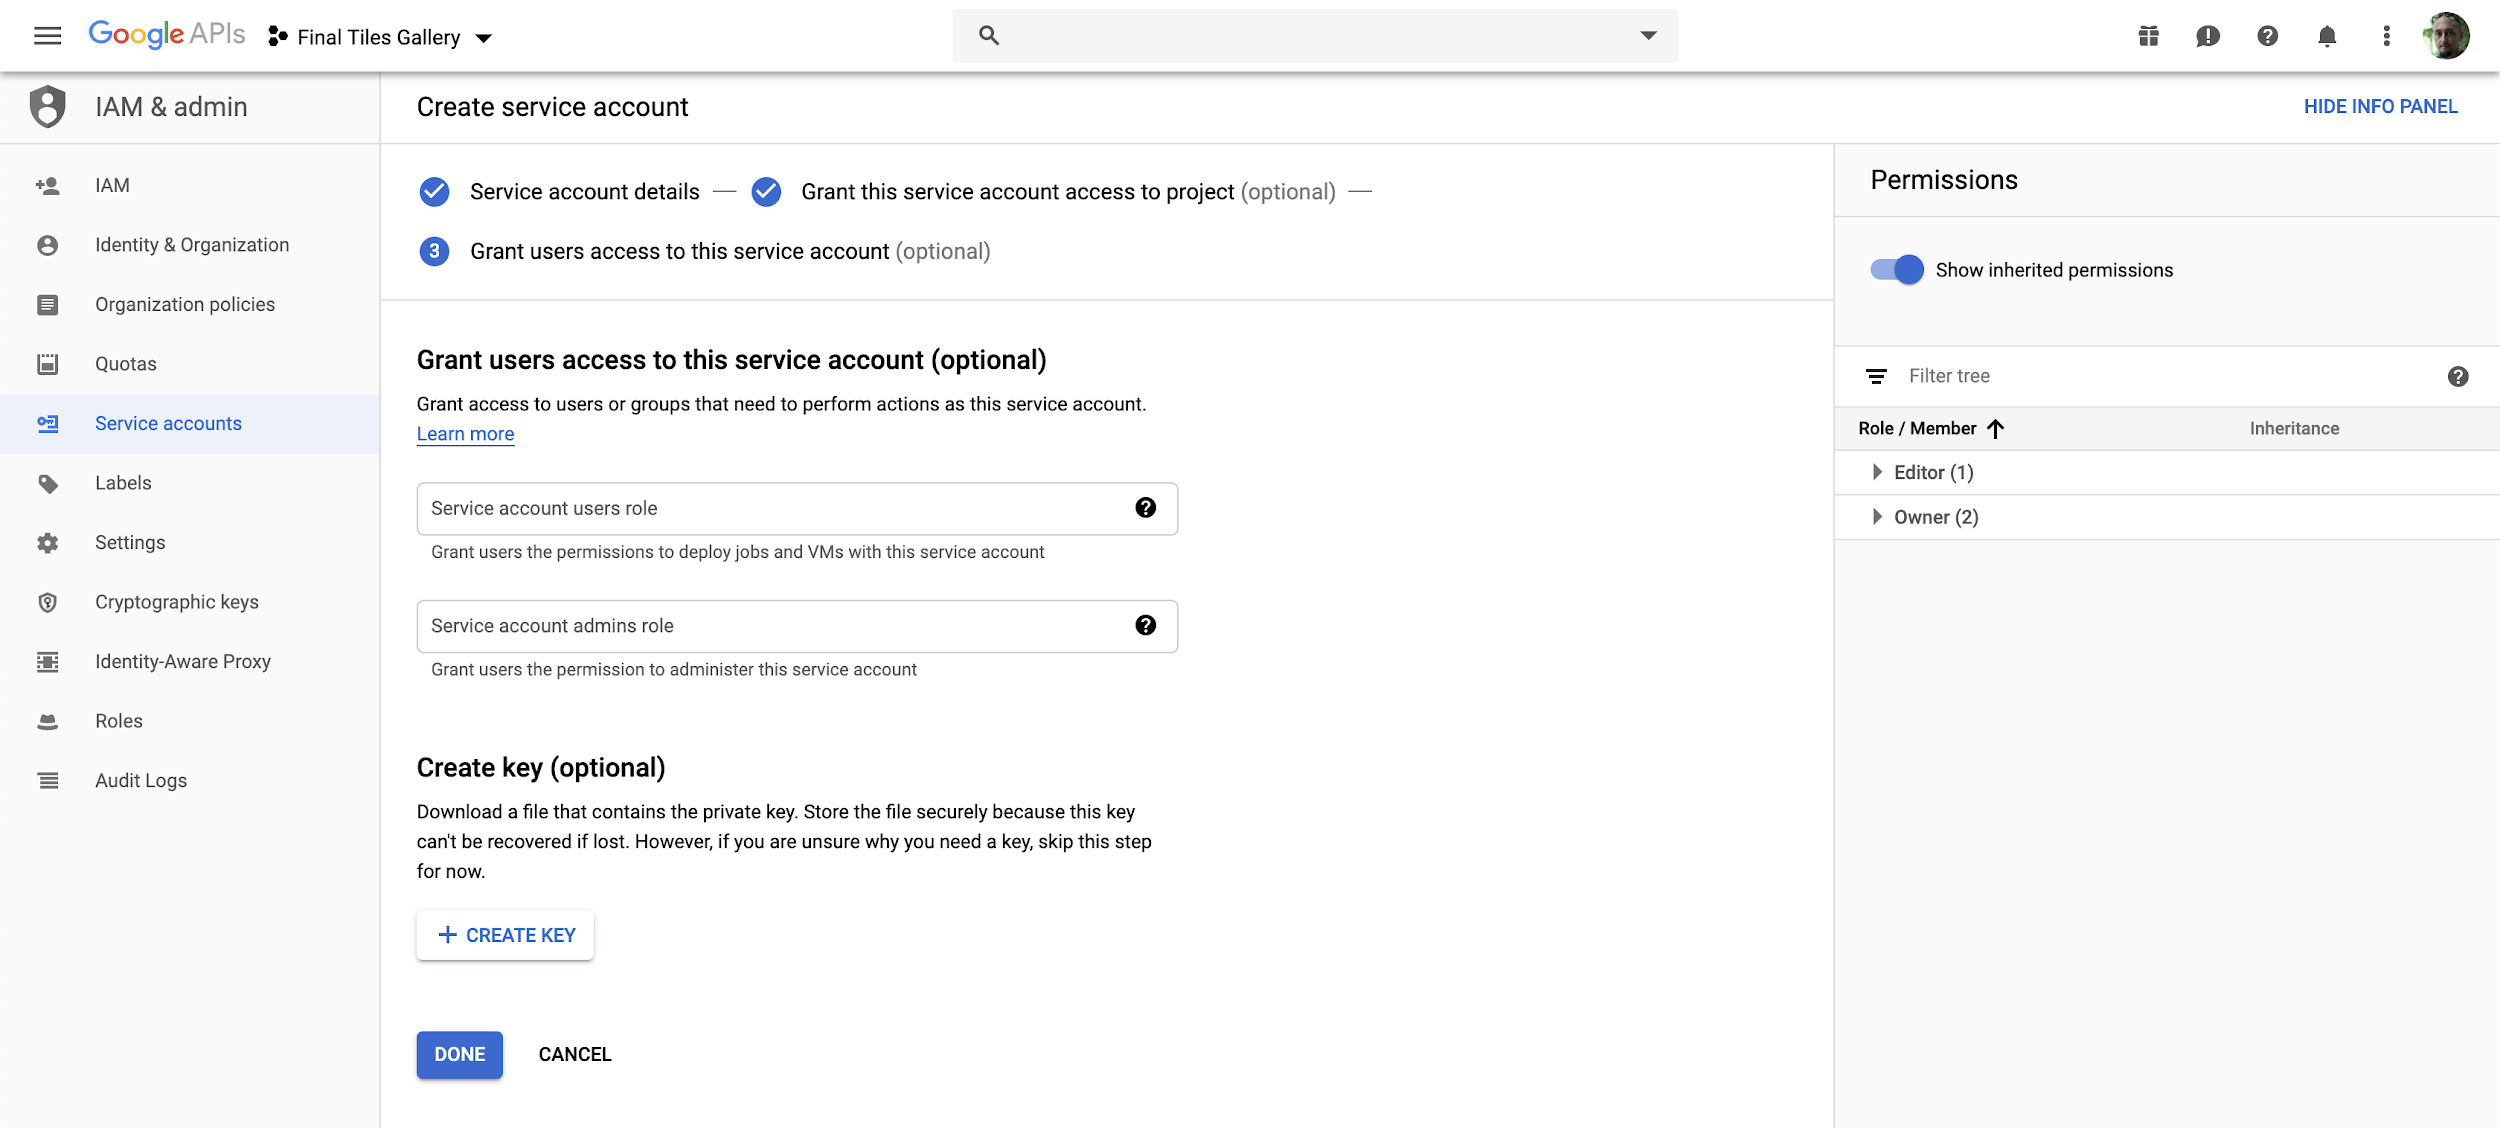Click the Filter tree help icon
This screenshot has width=2500, height=1128.
(x=2458, y=376)
